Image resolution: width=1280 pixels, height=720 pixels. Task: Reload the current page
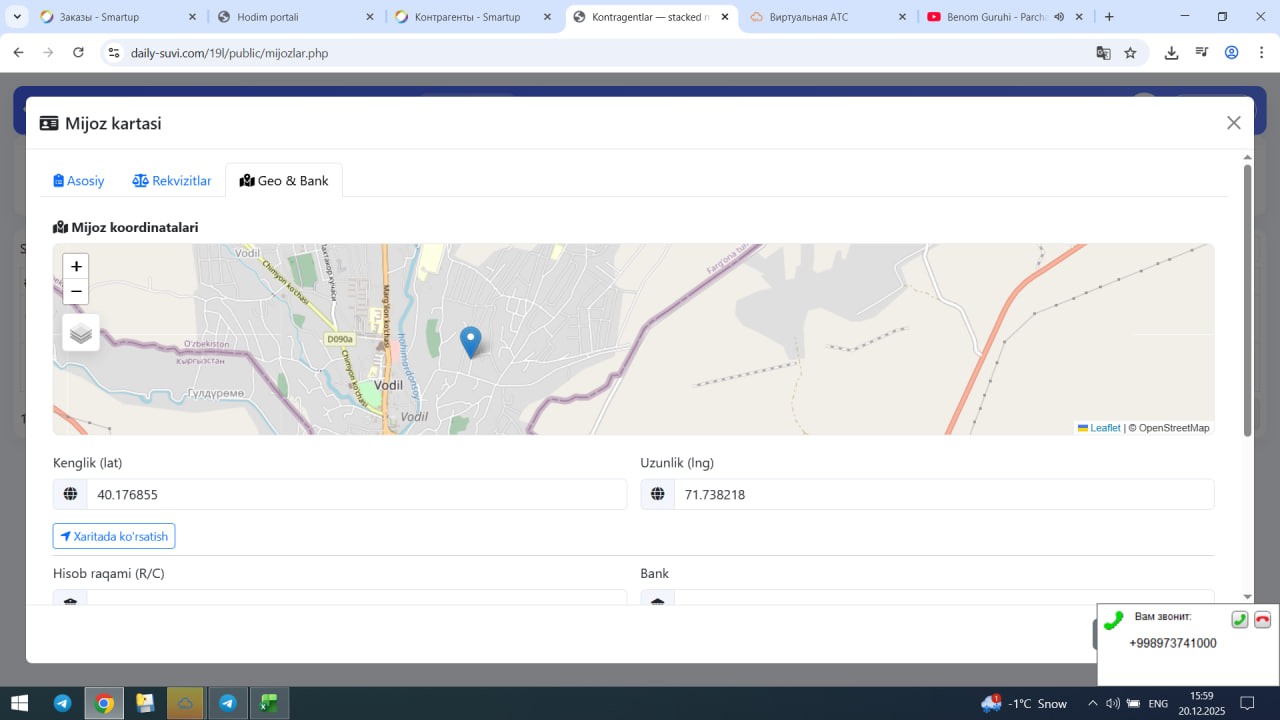click(x=78, y=53)
